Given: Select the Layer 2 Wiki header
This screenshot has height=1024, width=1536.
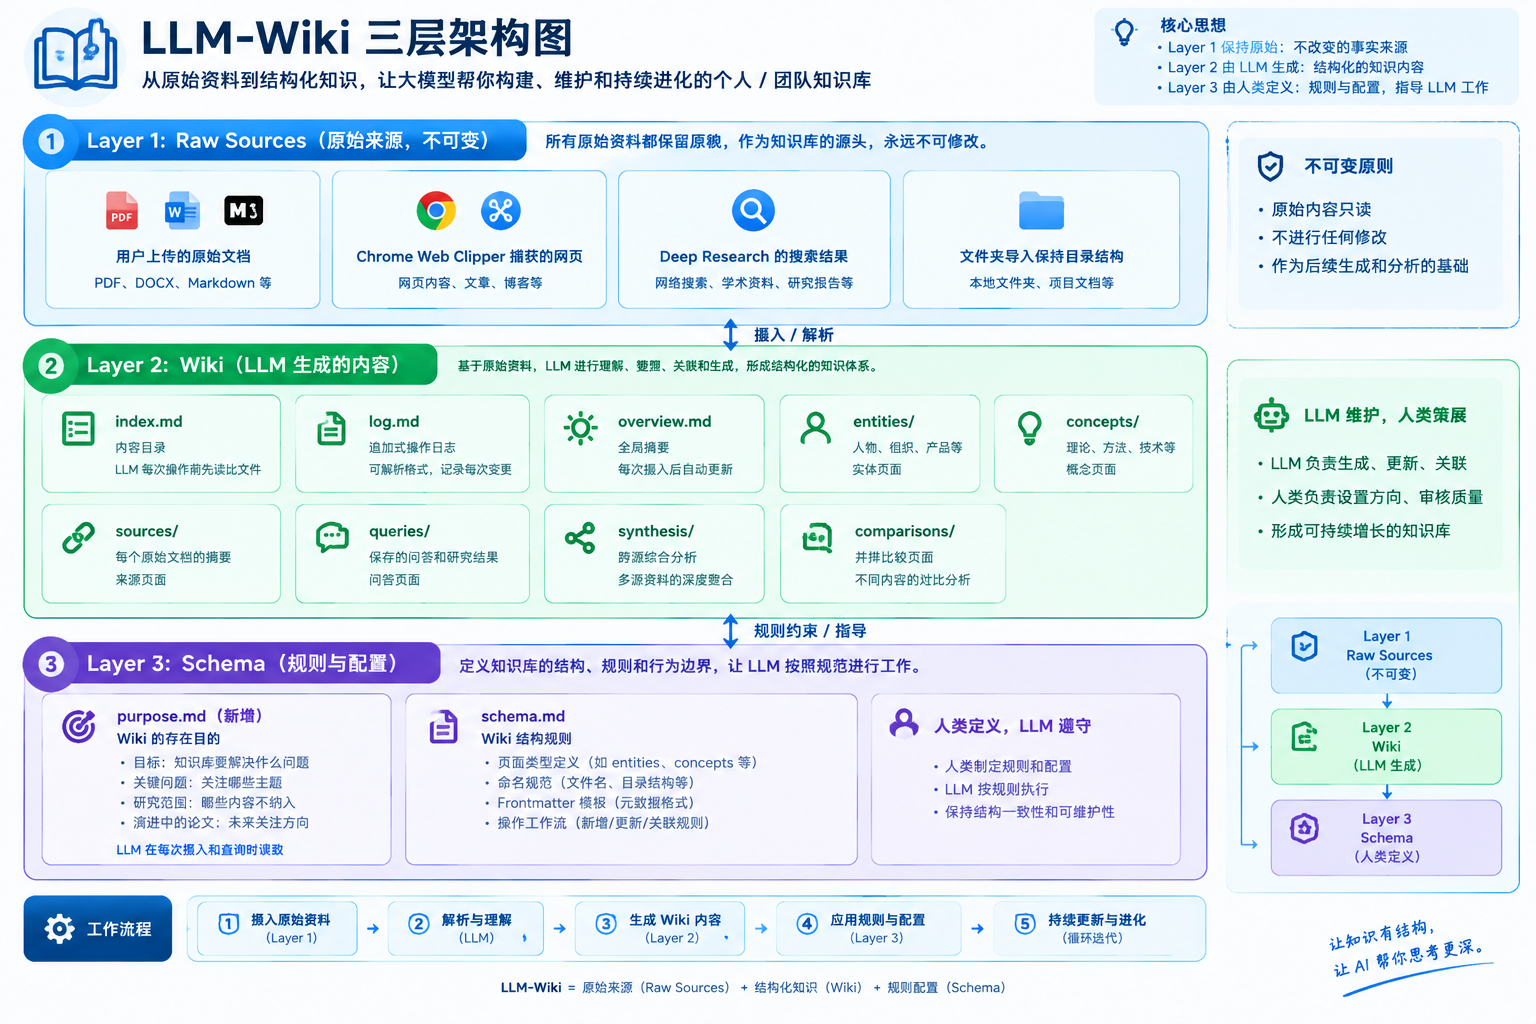Looking at the screenshot, I should pyautogui.click(x=231, y=365).
